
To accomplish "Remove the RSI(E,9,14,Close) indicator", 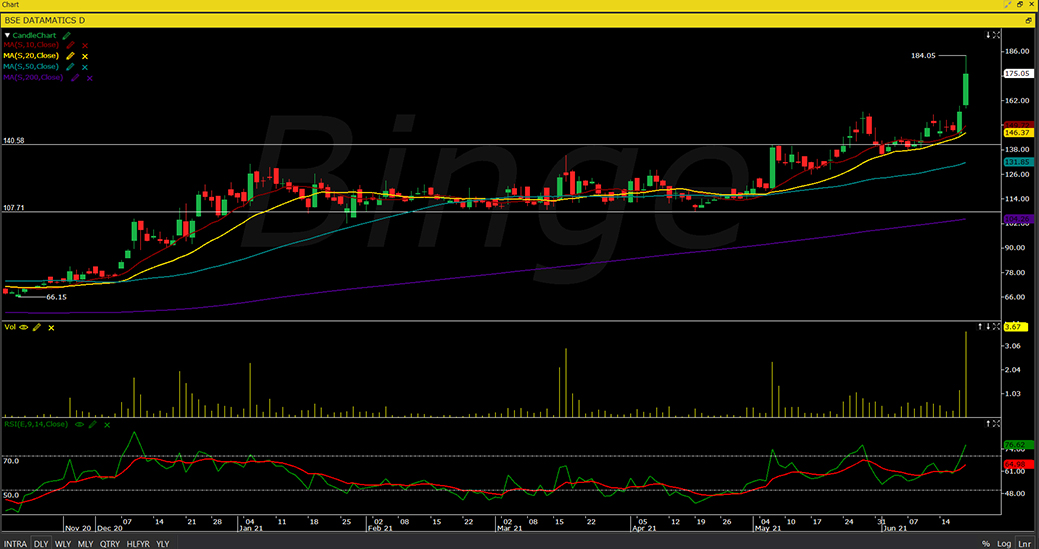I will pyautogui.click(x=107, y=424).
